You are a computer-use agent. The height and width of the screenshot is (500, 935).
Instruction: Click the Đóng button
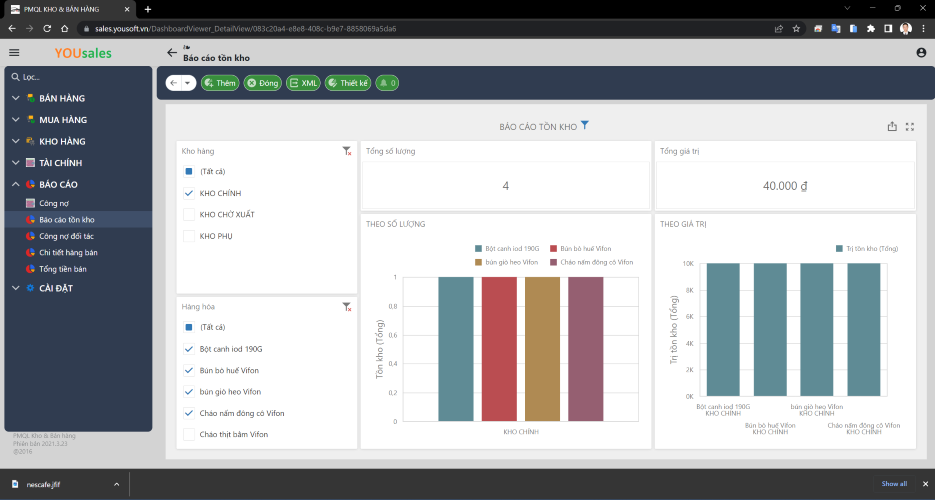262,83
